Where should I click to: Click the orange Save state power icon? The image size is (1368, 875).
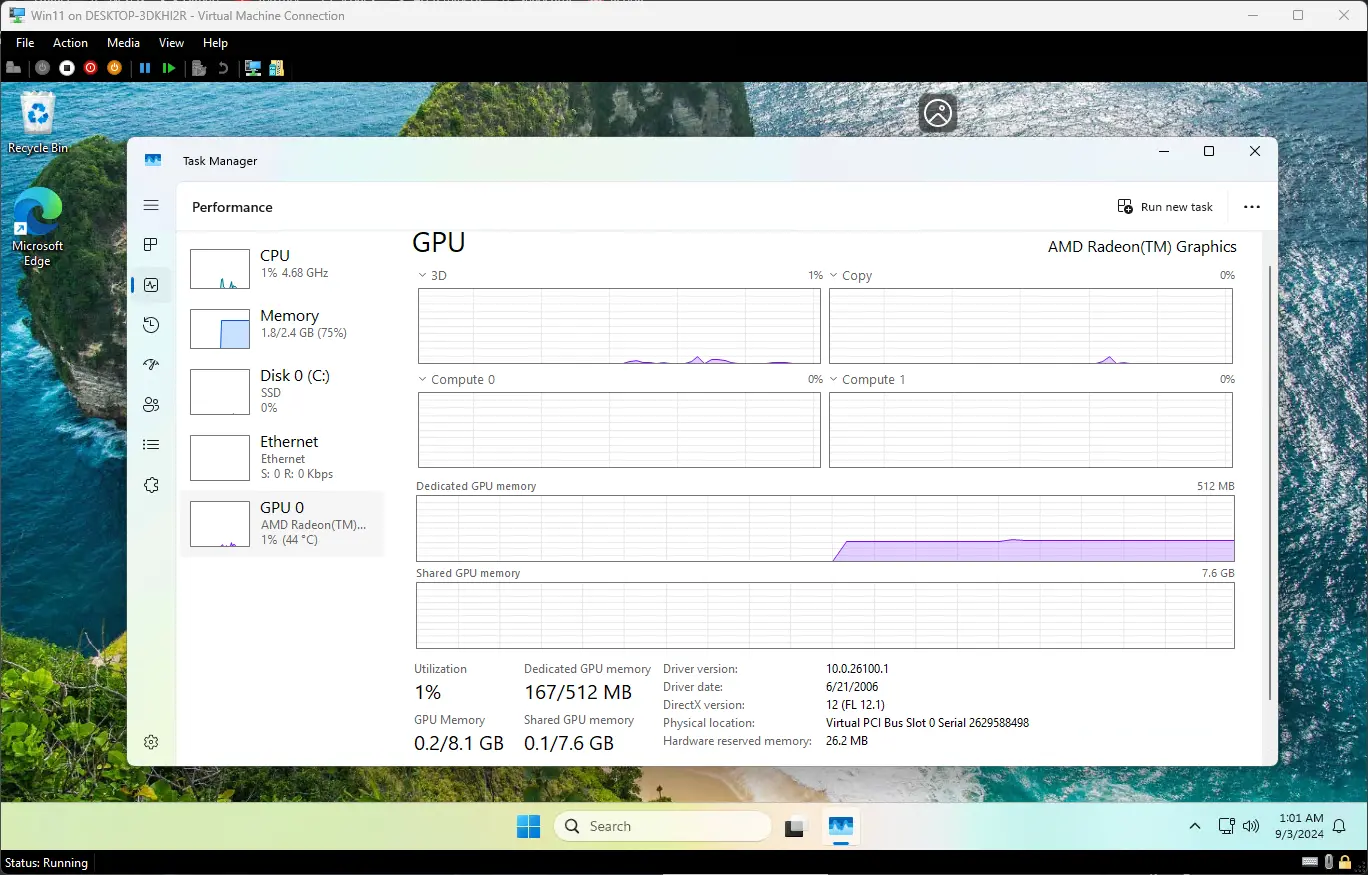click(114, 68)
